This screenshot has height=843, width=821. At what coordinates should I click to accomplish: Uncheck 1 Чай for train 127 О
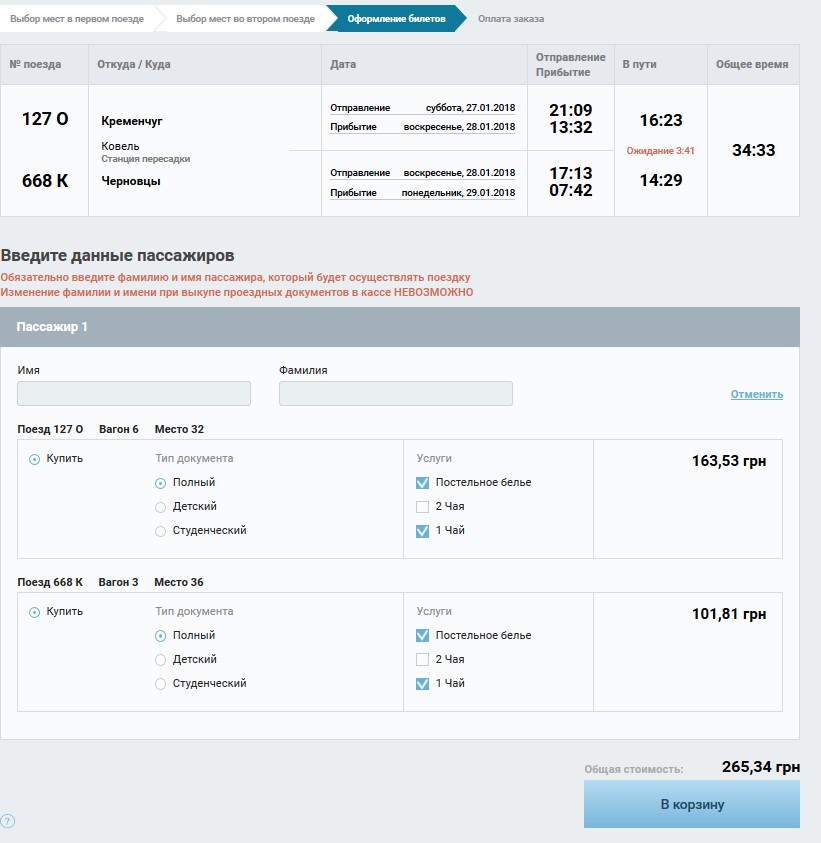pos(422,531)
